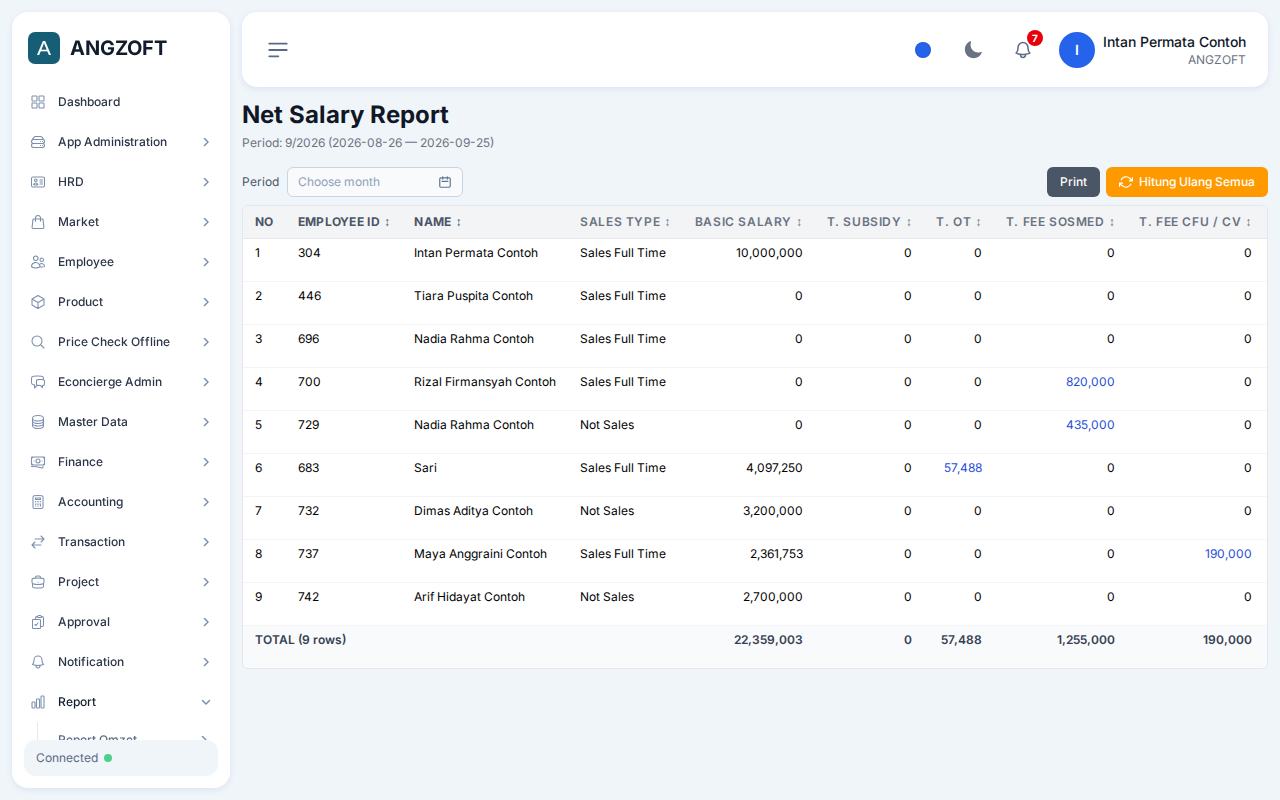The width and height of the screenshot is (1280, 800).
Task: Click the Price Check Offline search icon
Action: pyautogui.click(x=38, y=342)
